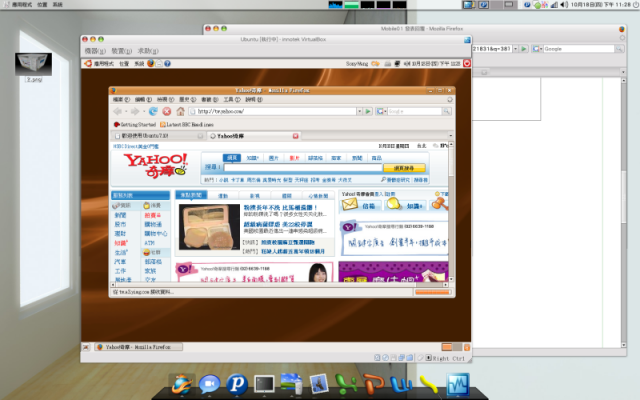Select the 運動 news tab
The width and height of the screenshot is (640, 400).
[223, 196]
